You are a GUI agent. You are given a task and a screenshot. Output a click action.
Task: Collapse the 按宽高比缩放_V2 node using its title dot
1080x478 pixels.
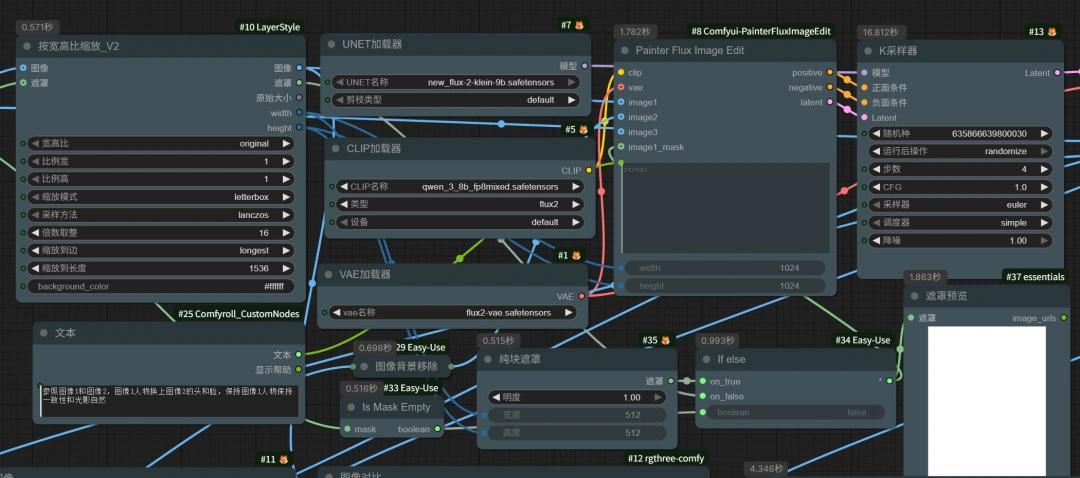point(25,47)
